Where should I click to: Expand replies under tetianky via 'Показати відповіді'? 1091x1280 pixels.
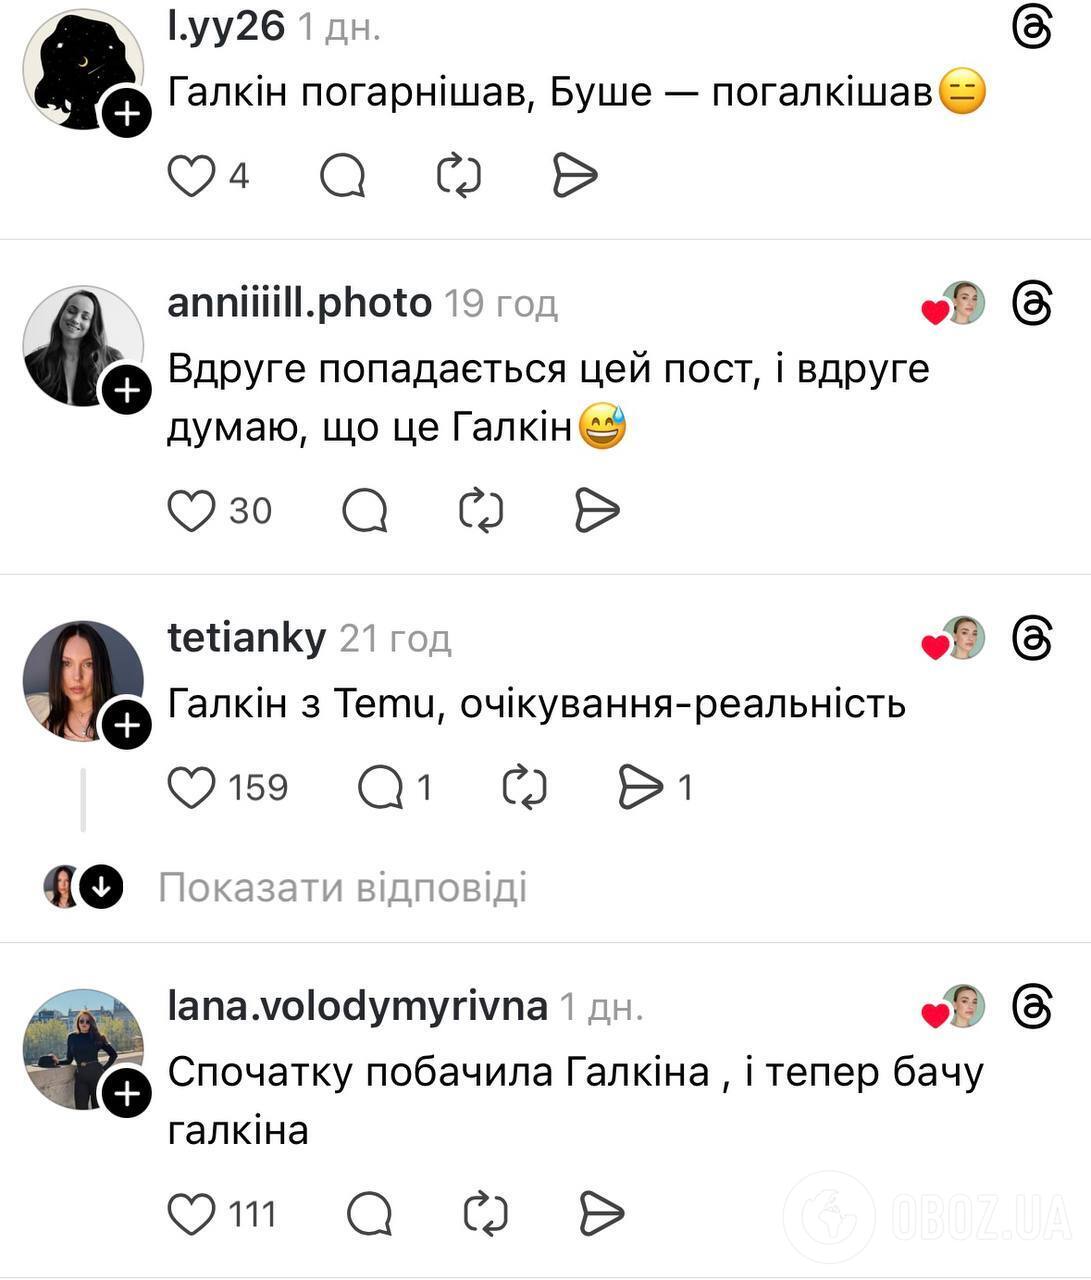(344, 885)
